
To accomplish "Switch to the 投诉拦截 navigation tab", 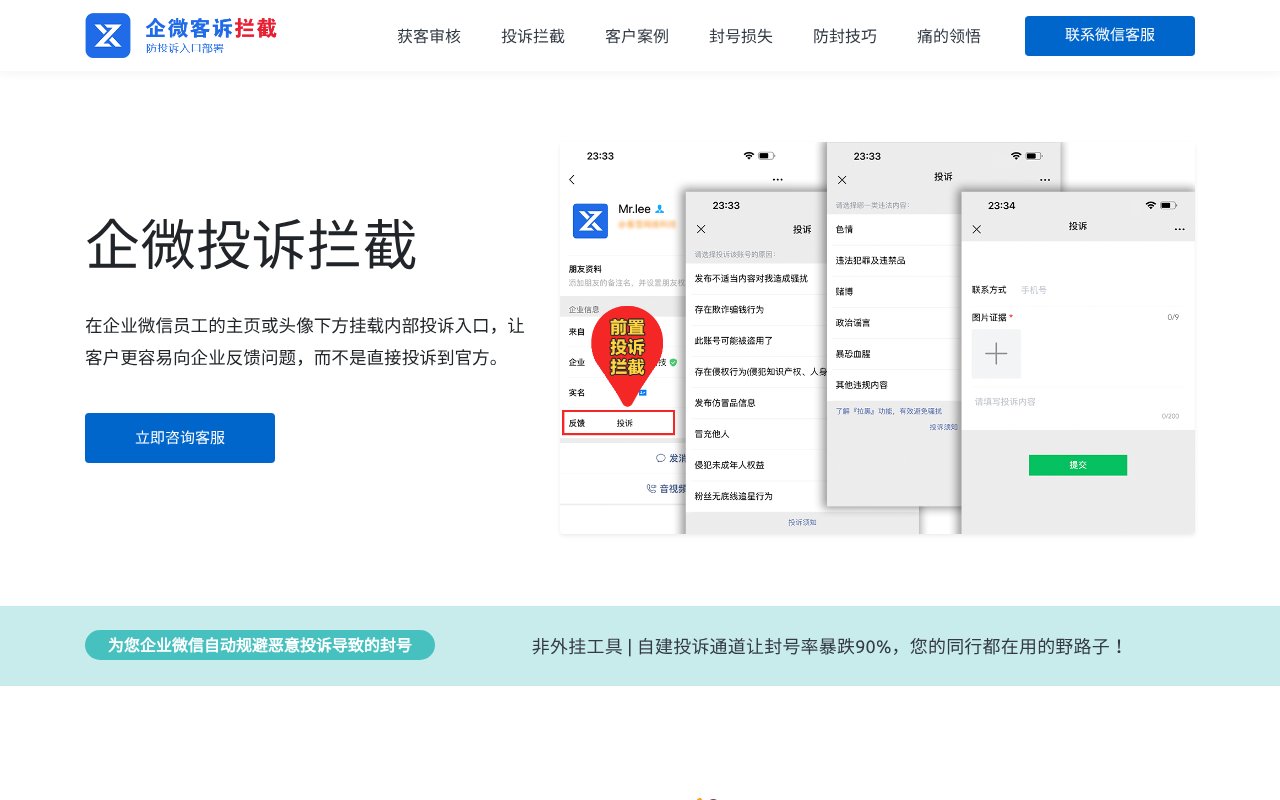I will click(x=532, y=36).
